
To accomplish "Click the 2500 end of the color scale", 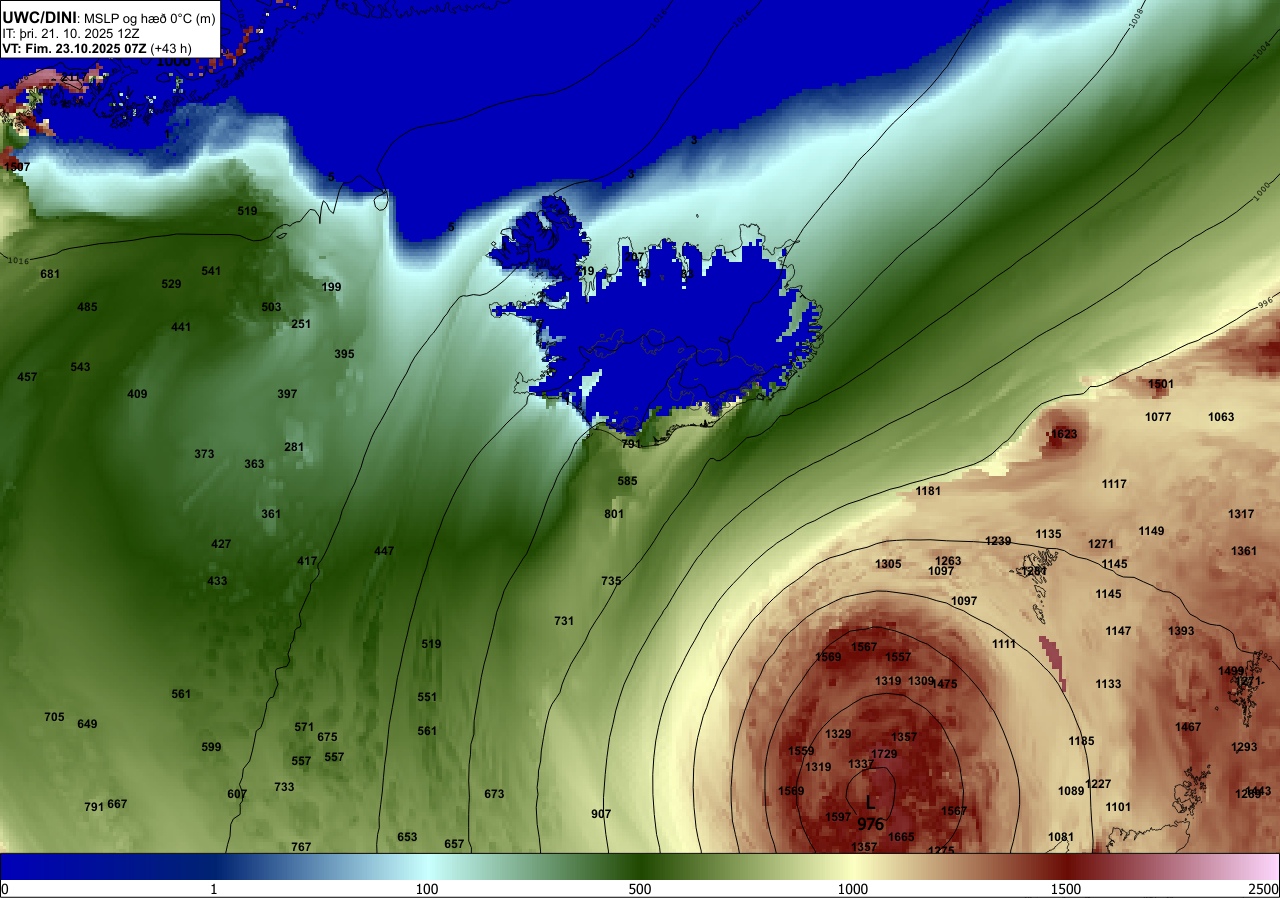I will [1265, 889].
